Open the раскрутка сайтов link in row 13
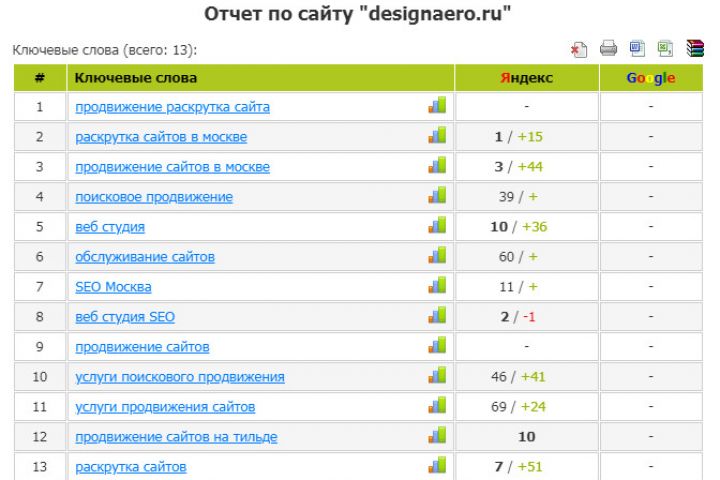The height and width of the screenshot is (480, 720). point(130,467)
